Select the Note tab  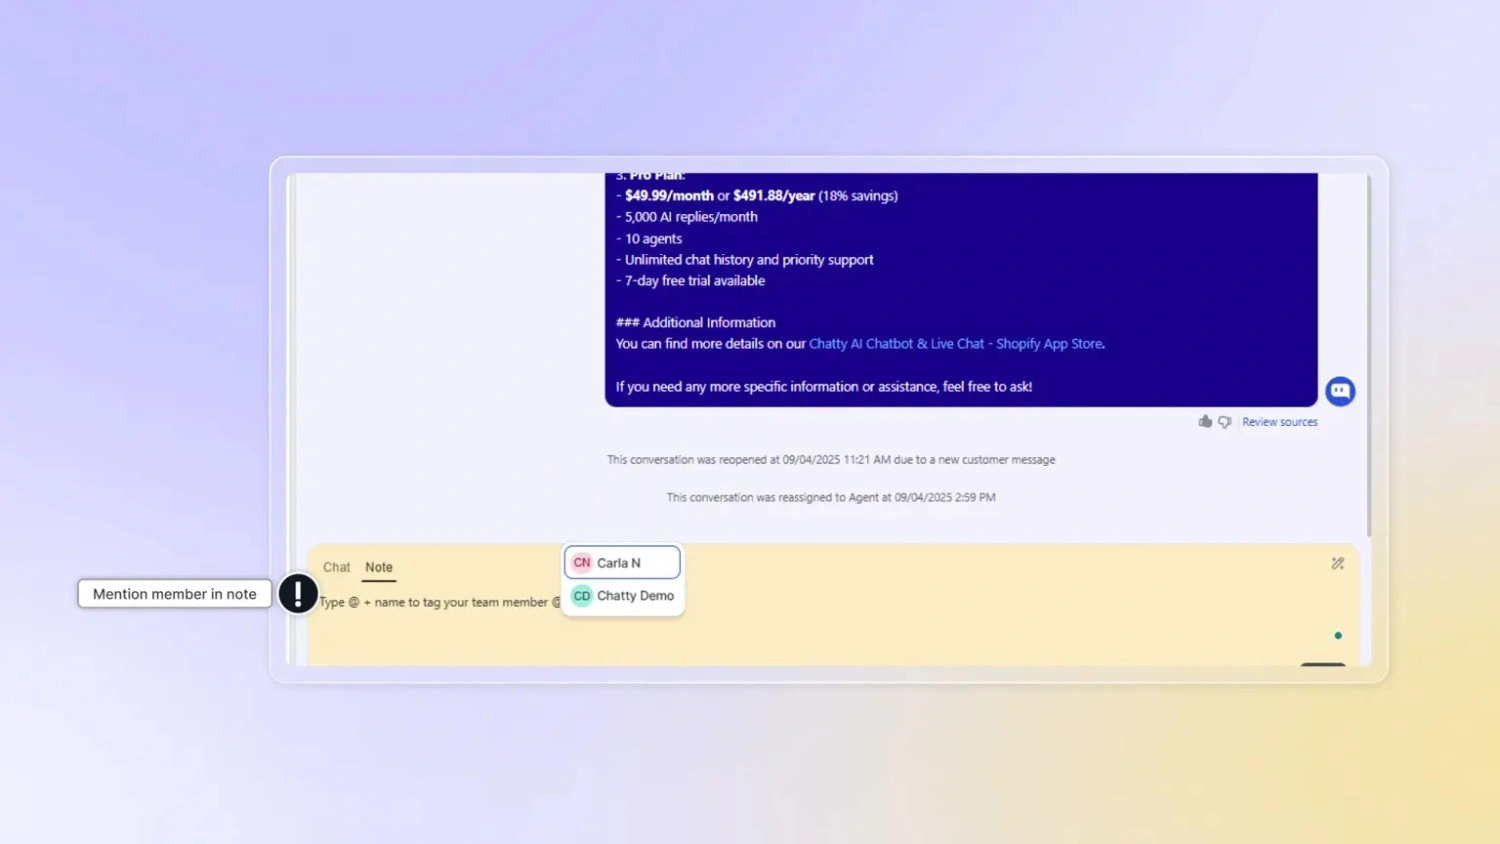coord(379,567)
